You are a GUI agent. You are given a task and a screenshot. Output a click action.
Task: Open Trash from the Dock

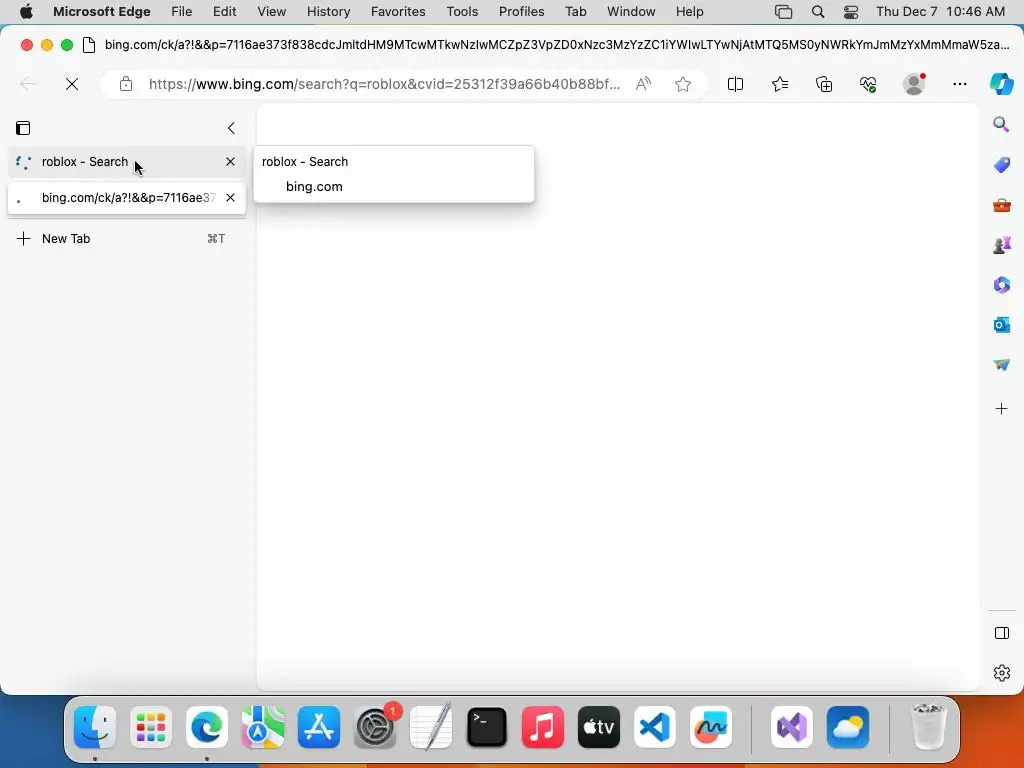pyautogui.click(x=928, y=727)
